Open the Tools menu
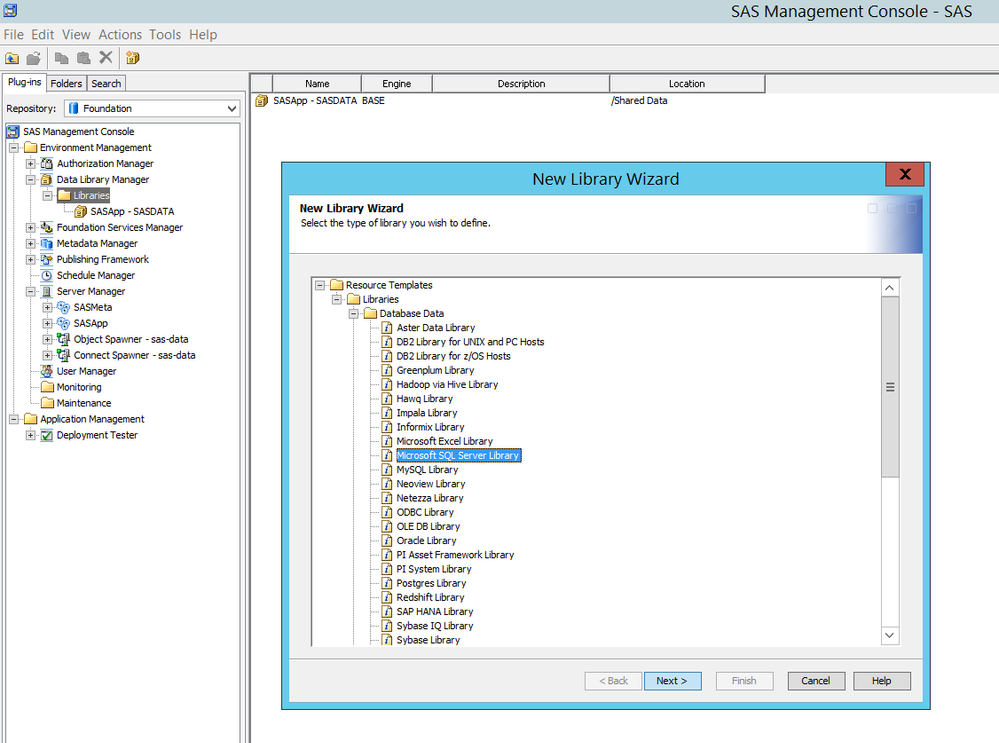Screen dimensions: 999x743 pyautogui.click(x=165, y=34)
